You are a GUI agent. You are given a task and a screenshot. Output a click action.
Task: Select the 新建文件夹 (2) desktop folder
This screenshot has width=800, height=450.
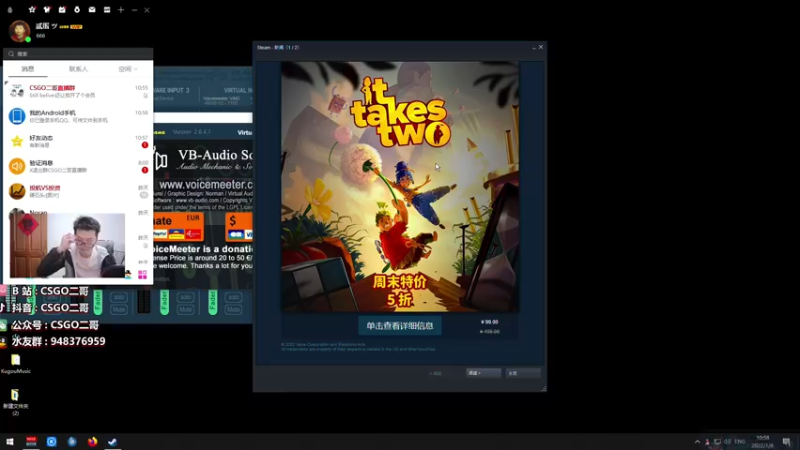(x=16, y=402)
